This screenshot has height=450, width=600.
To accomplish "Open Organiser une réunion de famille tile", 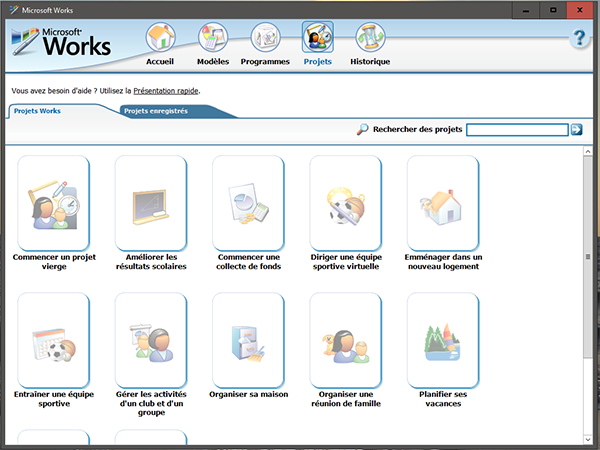I will pos(346,341).
